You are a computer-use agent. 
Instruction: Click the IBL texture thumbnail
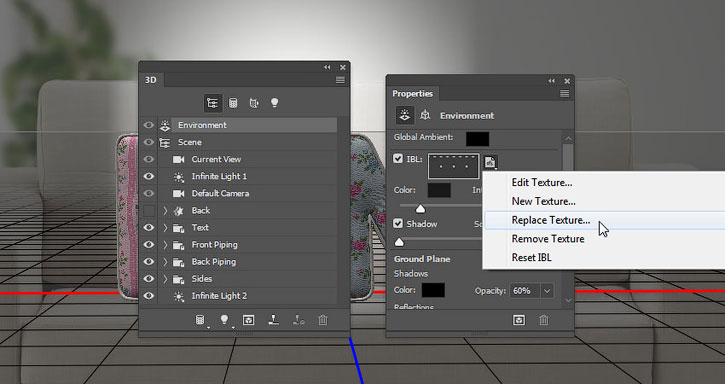(454, 166)
